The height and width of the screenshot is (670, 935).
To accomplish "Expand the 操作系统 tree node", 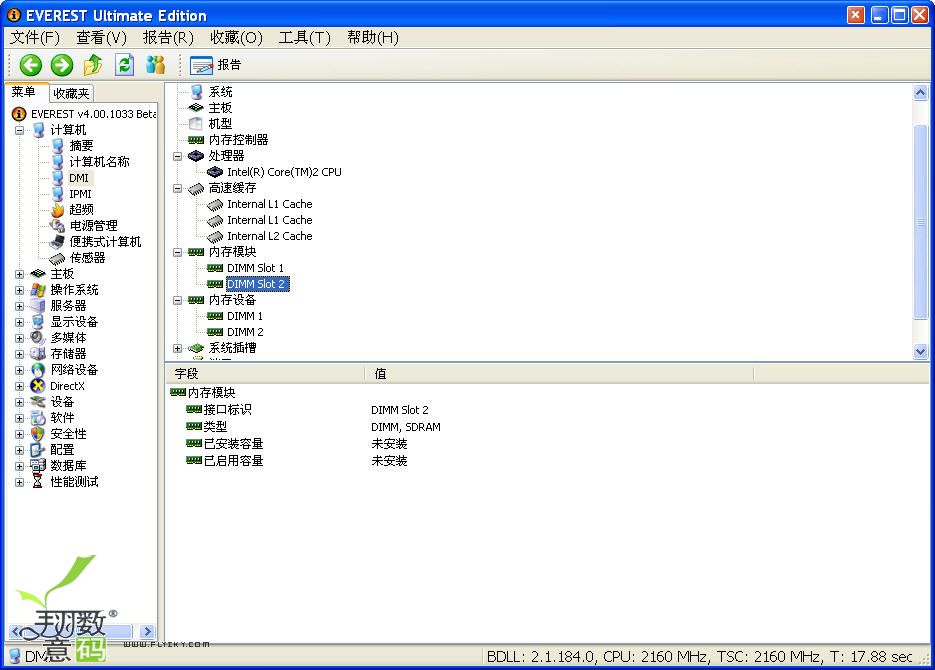I will click(x=20, y=290).
